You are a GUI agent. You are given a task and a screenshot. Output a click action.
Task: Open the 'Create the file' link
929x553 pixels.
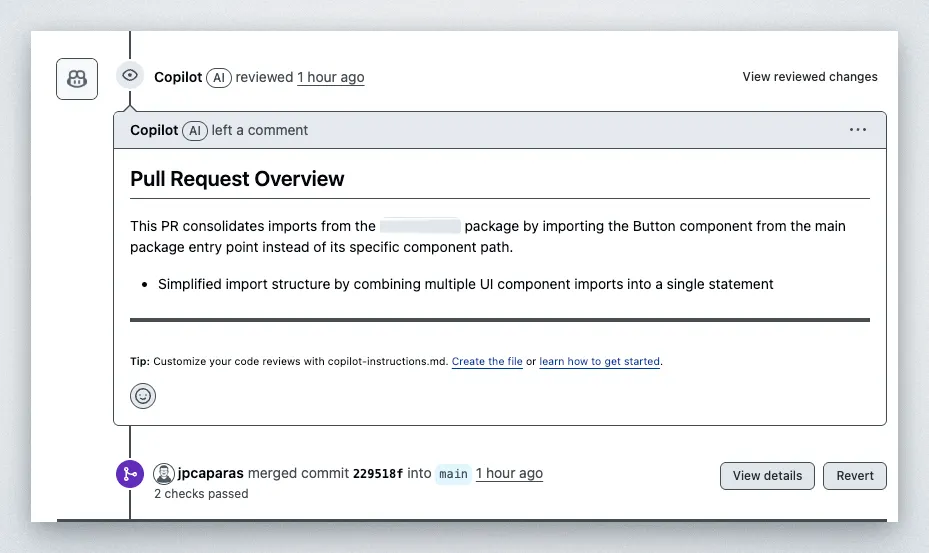(487, 362)
